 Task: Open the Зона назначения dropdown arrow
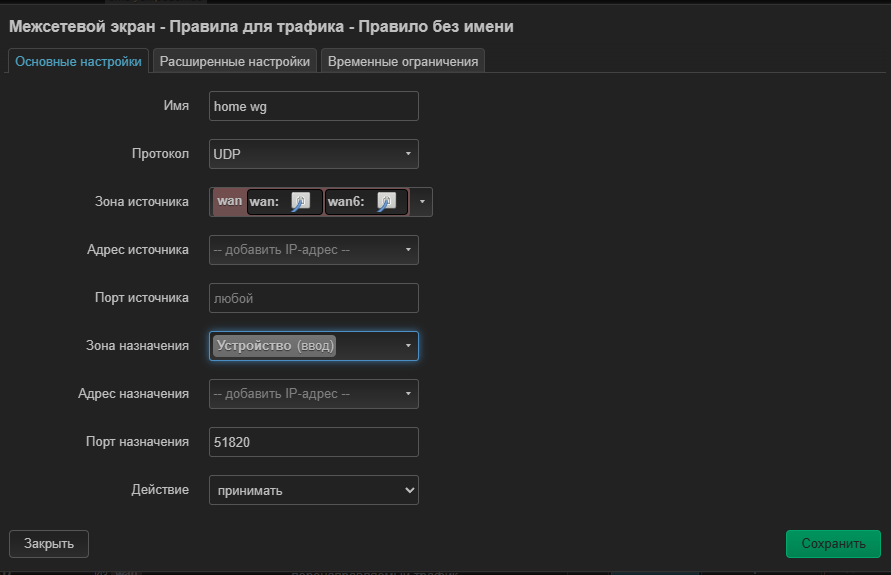point(408,346)
